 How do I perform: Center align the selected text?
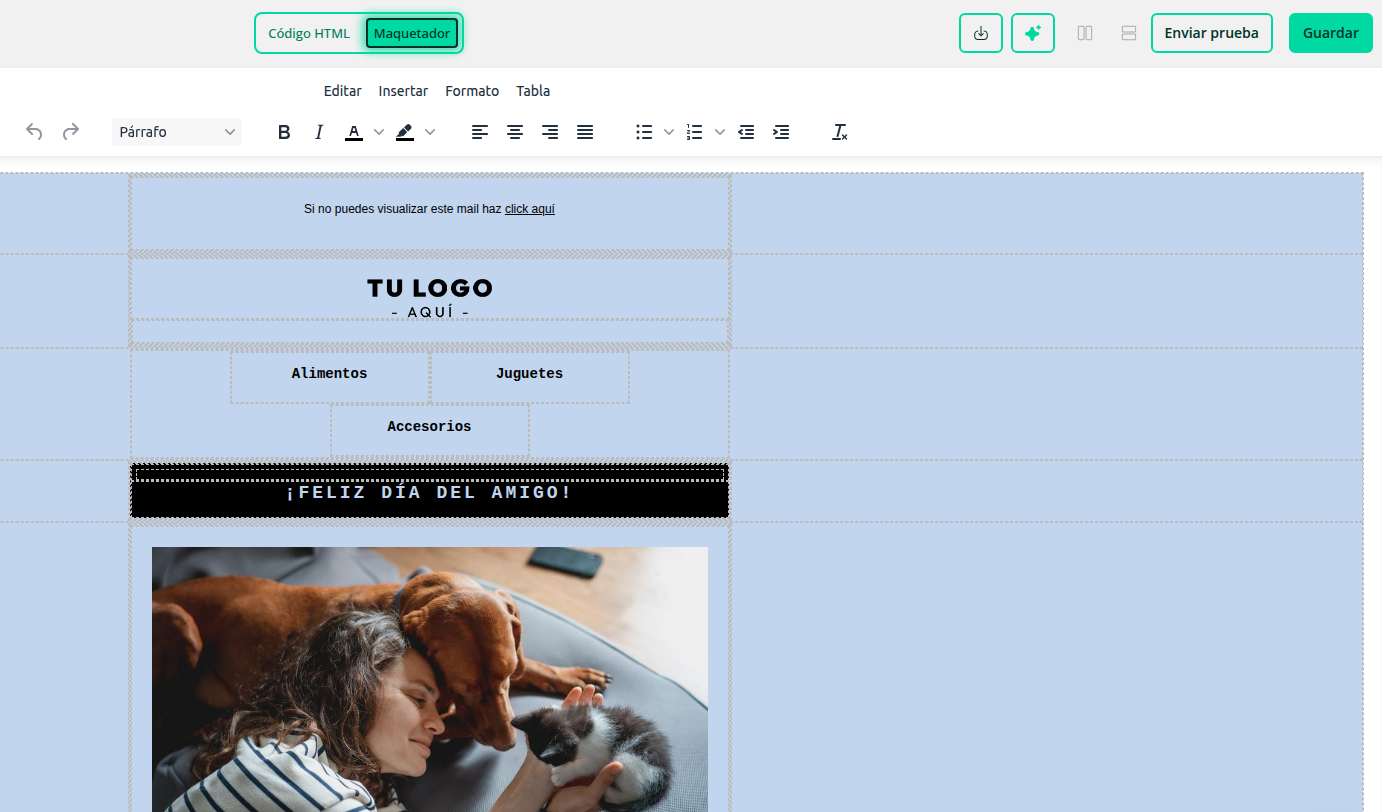click(x=515, y=132)
